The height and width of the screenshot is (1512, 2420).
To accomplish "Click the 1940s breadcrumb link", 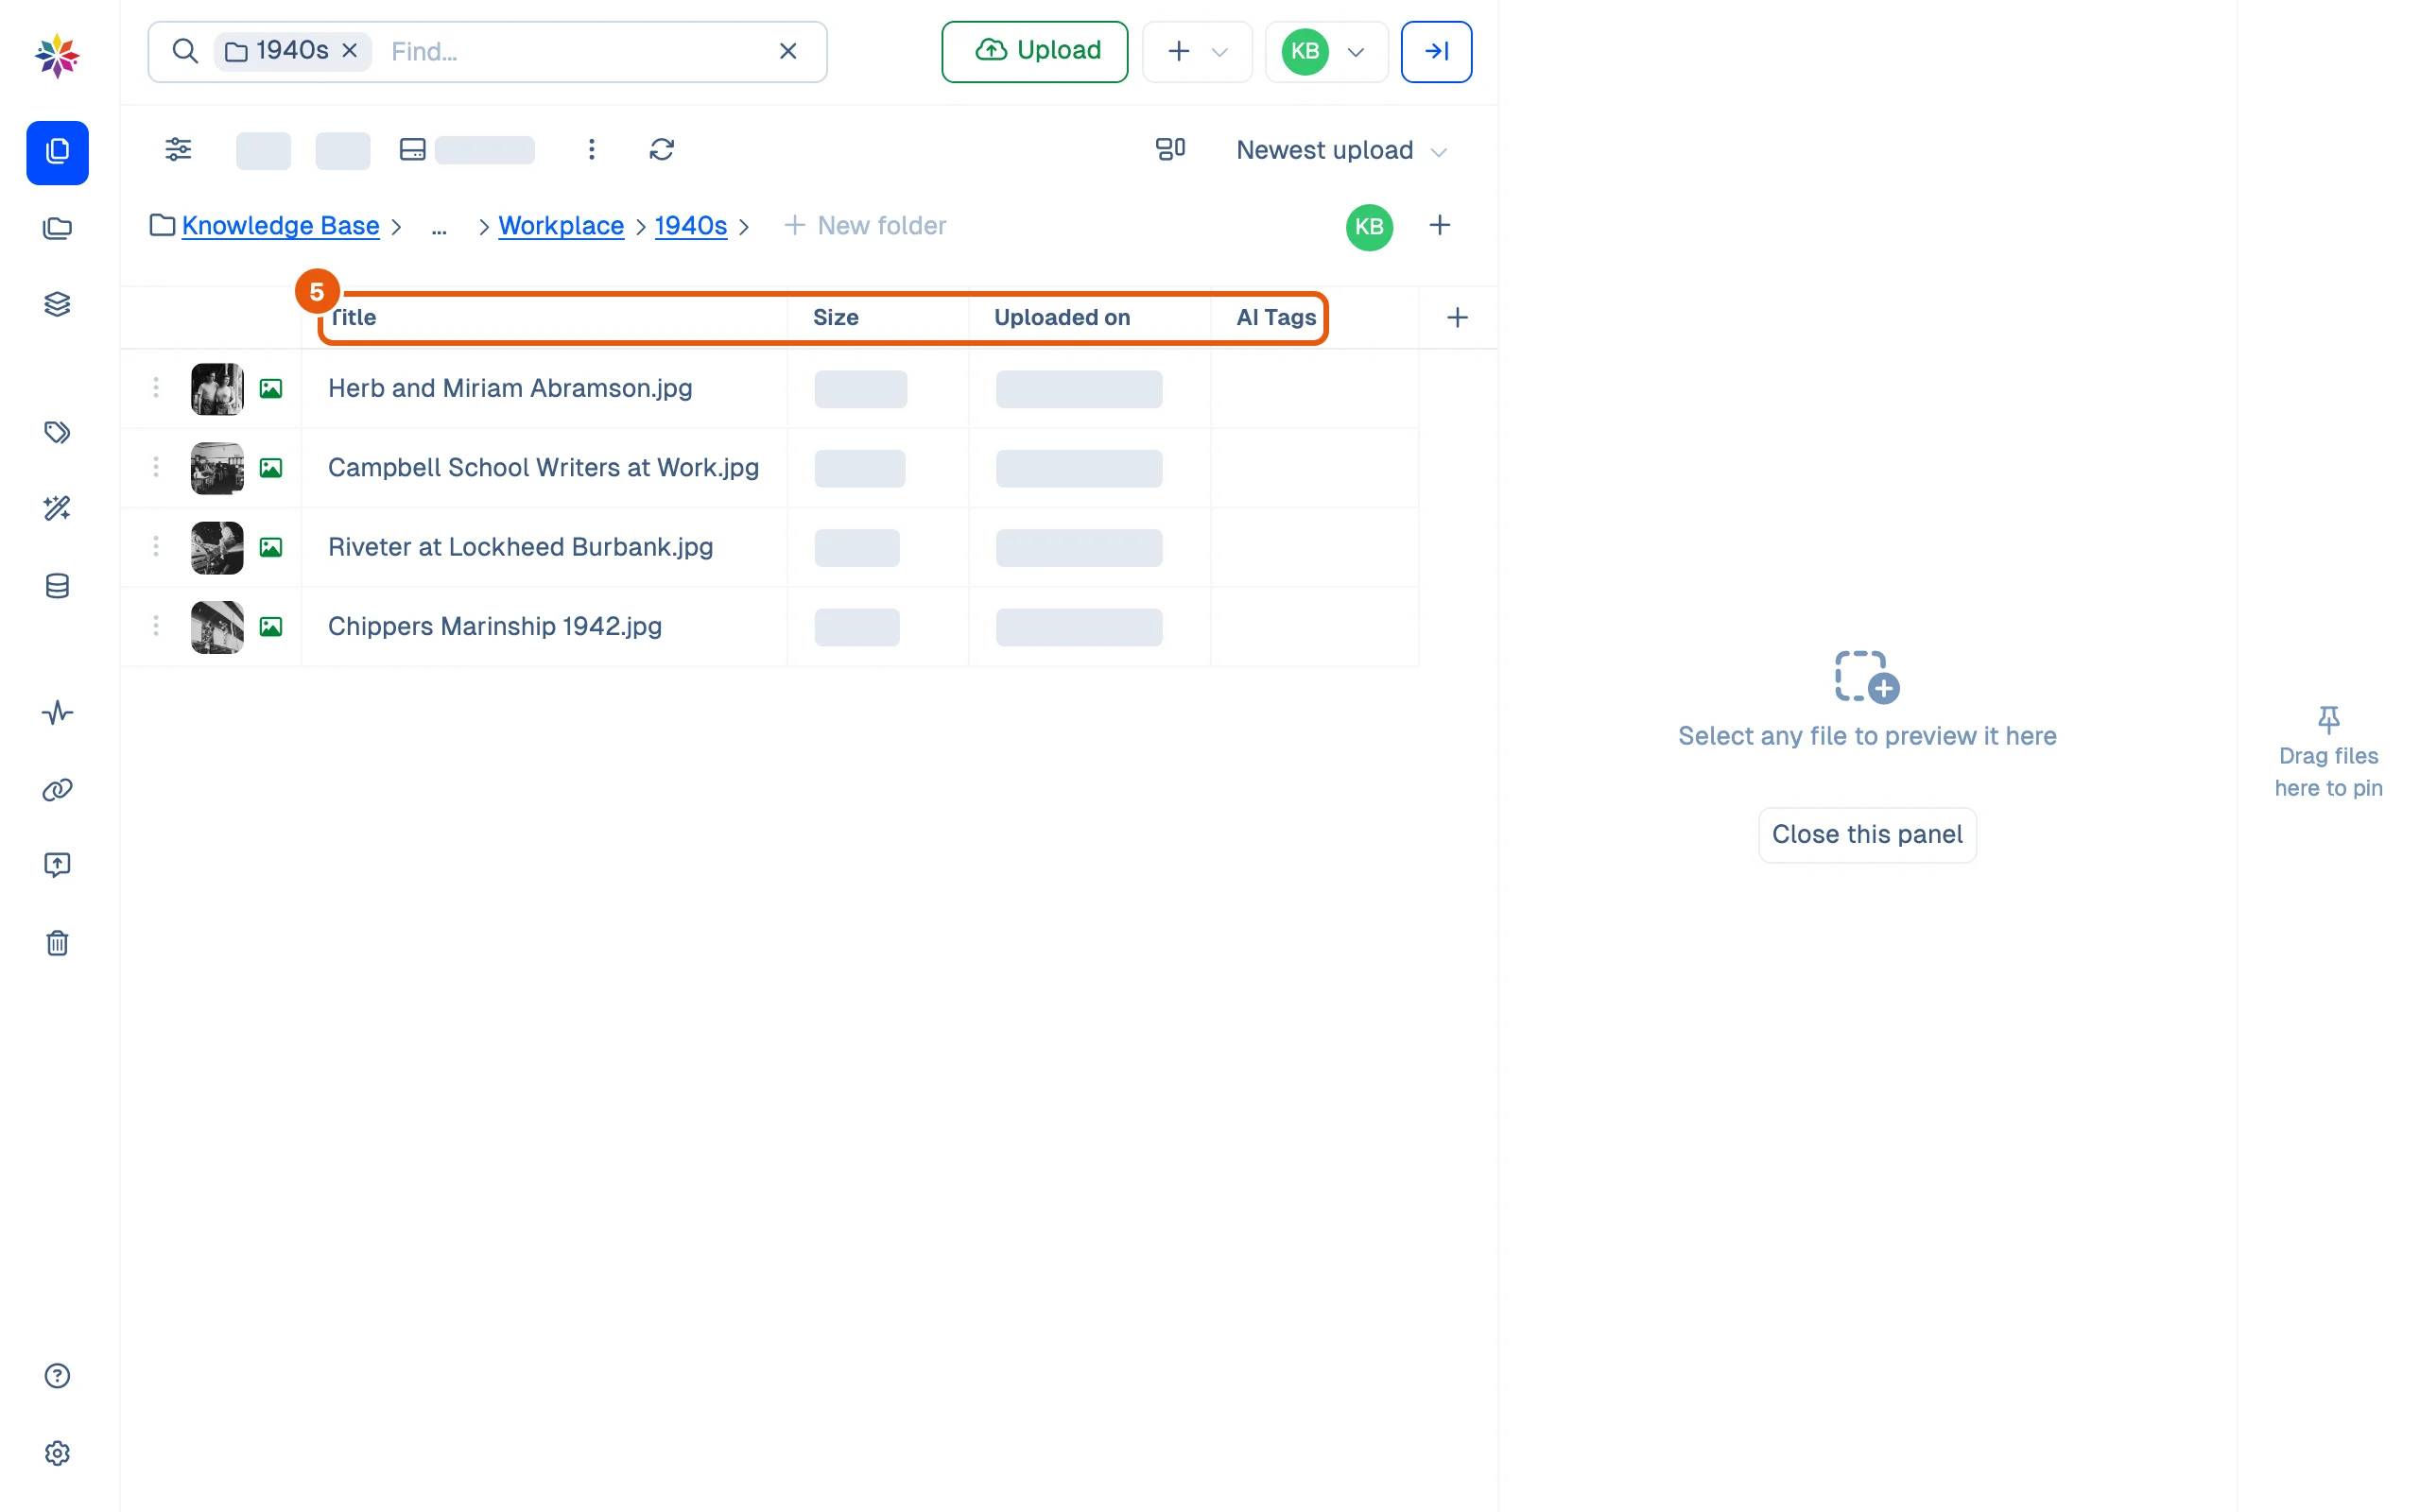I will pos(691,226).
